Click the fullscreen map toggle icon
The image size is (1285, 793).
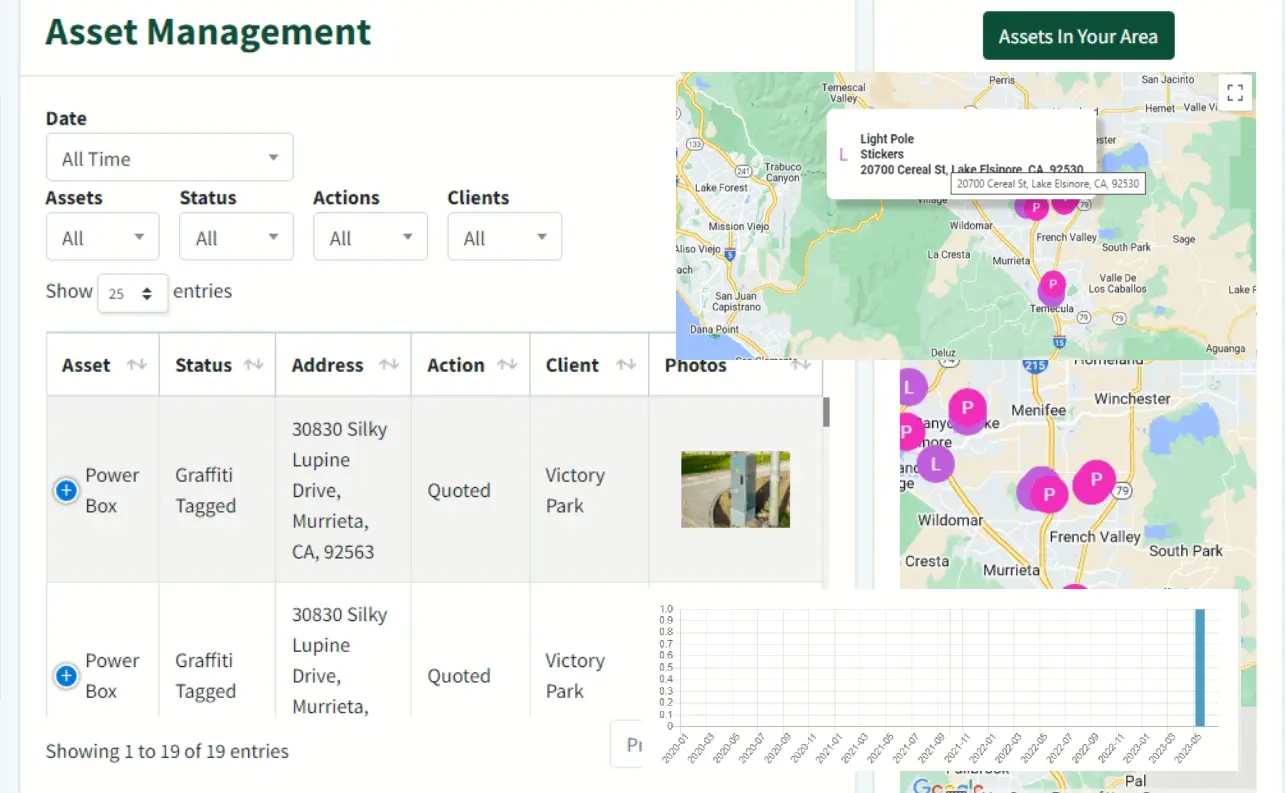[x=1235, y=93]
